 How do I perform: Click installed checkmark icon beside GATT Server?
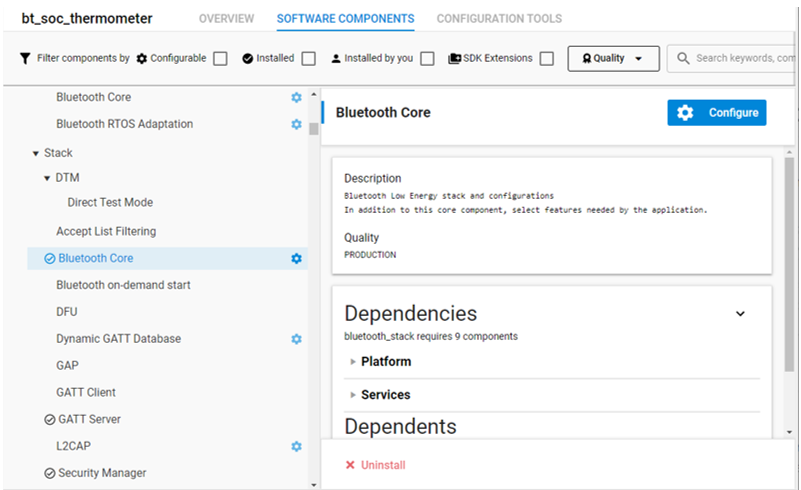click(50, 419)
